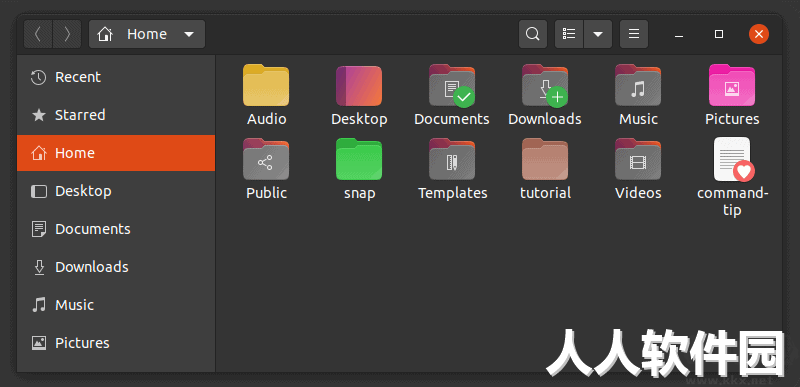Switch to list view mode
This screenshot has height=387, width=800.
(569, 34)
